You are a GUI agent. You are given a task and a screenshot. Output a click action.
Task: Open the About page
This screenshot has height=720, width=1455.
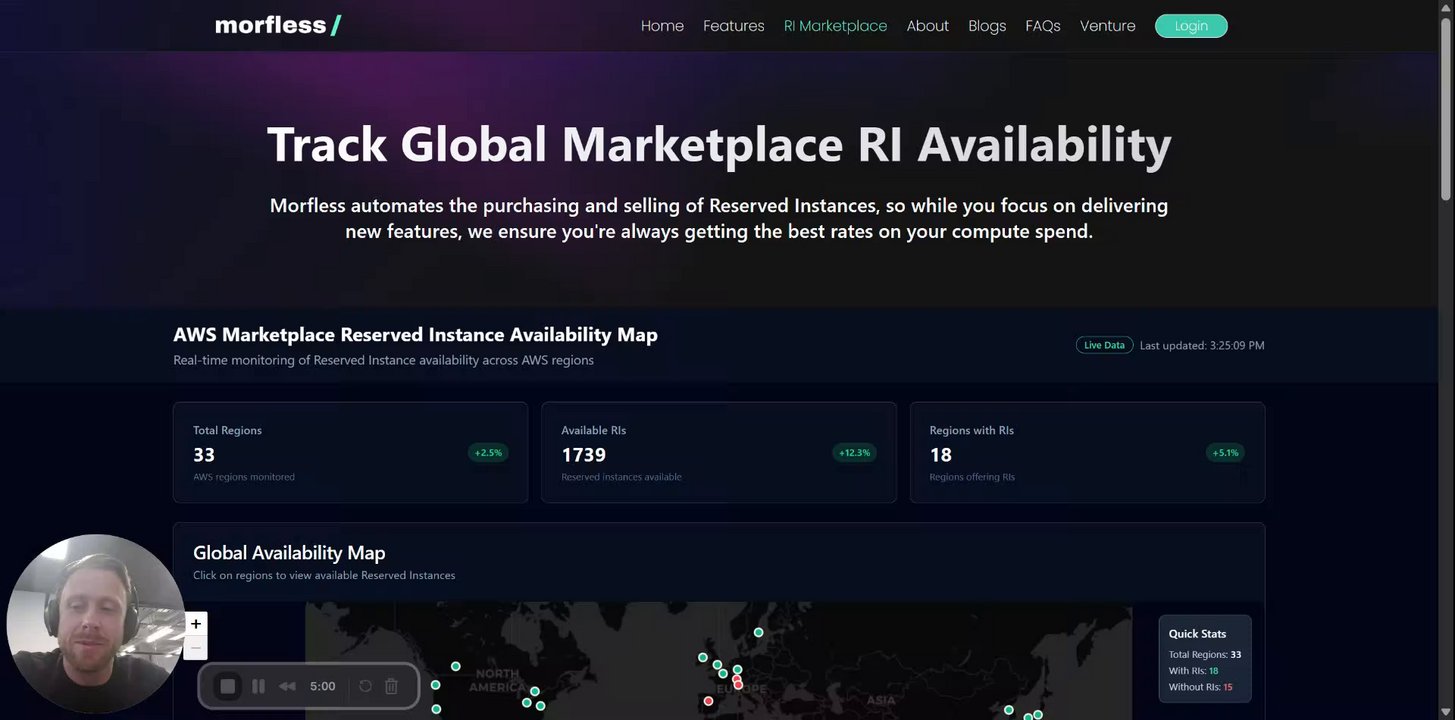[x=928, y=26]
